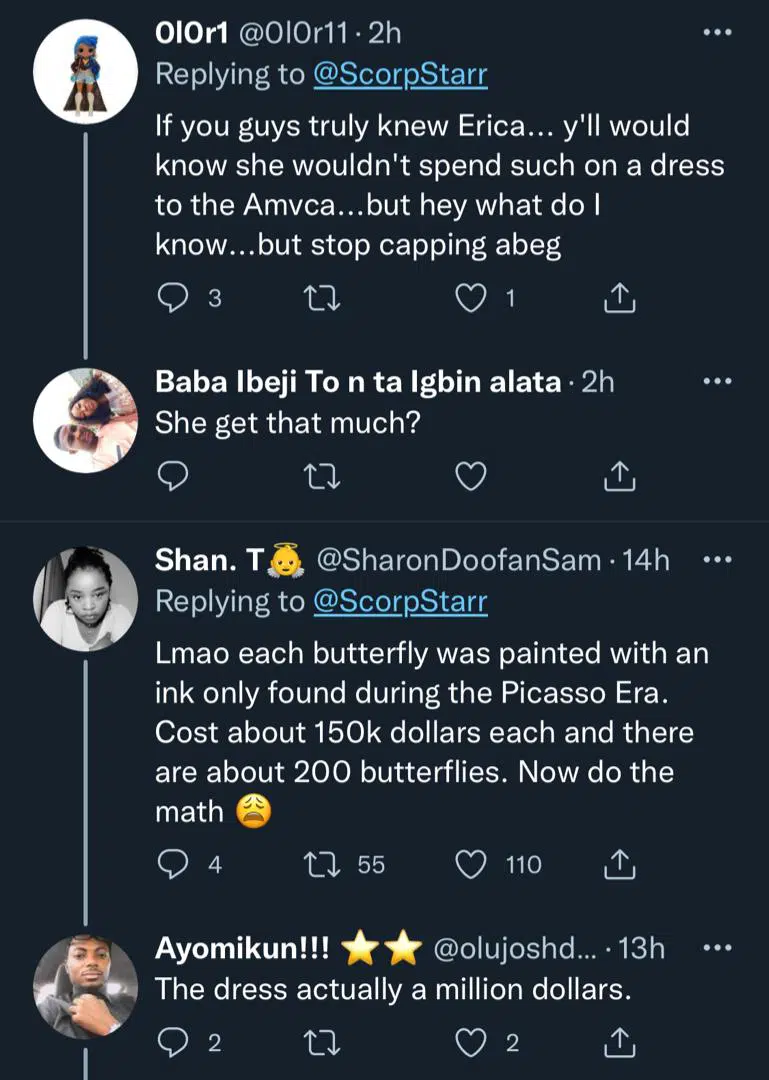Share 0l0r1's tweet
This screenshot has width=769, height=1080.
coord(620,298)
